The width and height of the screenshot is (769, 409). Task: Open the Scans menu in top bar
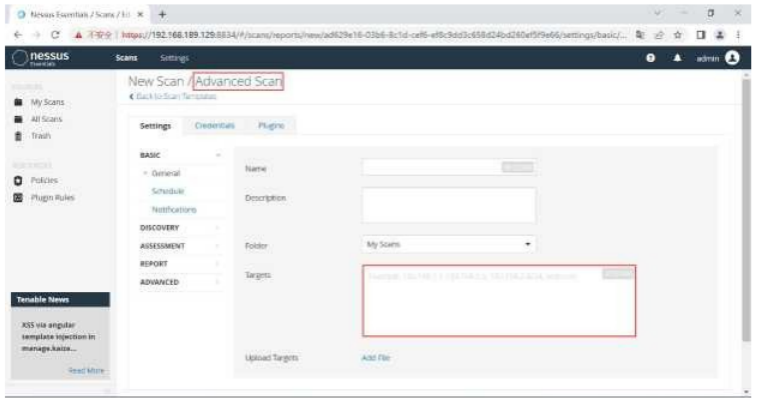point(127,58)
